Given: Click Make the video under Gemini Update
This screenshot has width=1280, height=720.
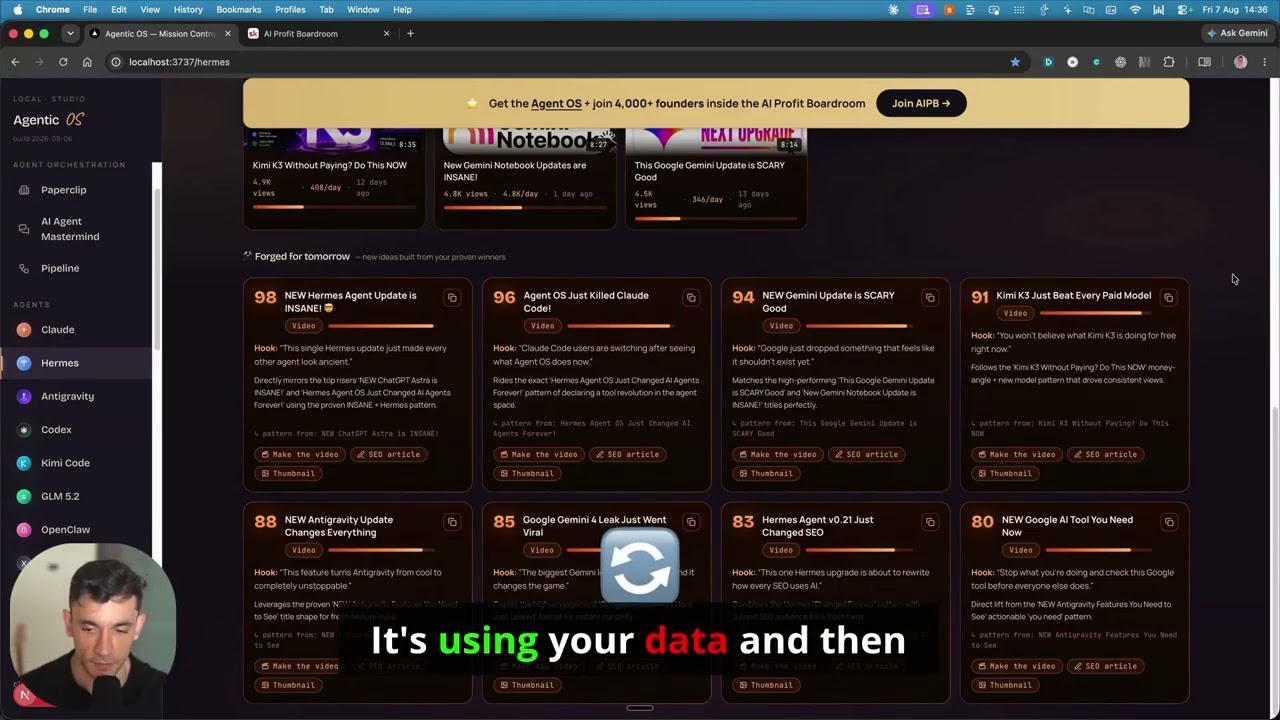Looking at the screenshot, I should [x=777, y=454].
